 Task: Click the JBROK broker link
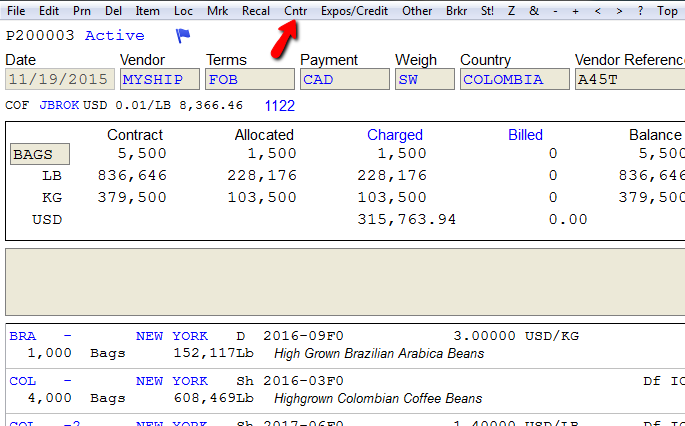point(59,105)
